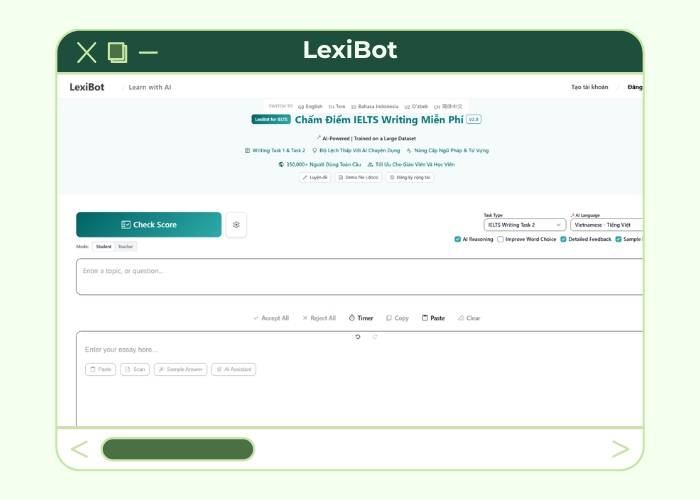Click the right arrow in the bottom scrollbar
The image size is (700, 500).
pos(620,449)
